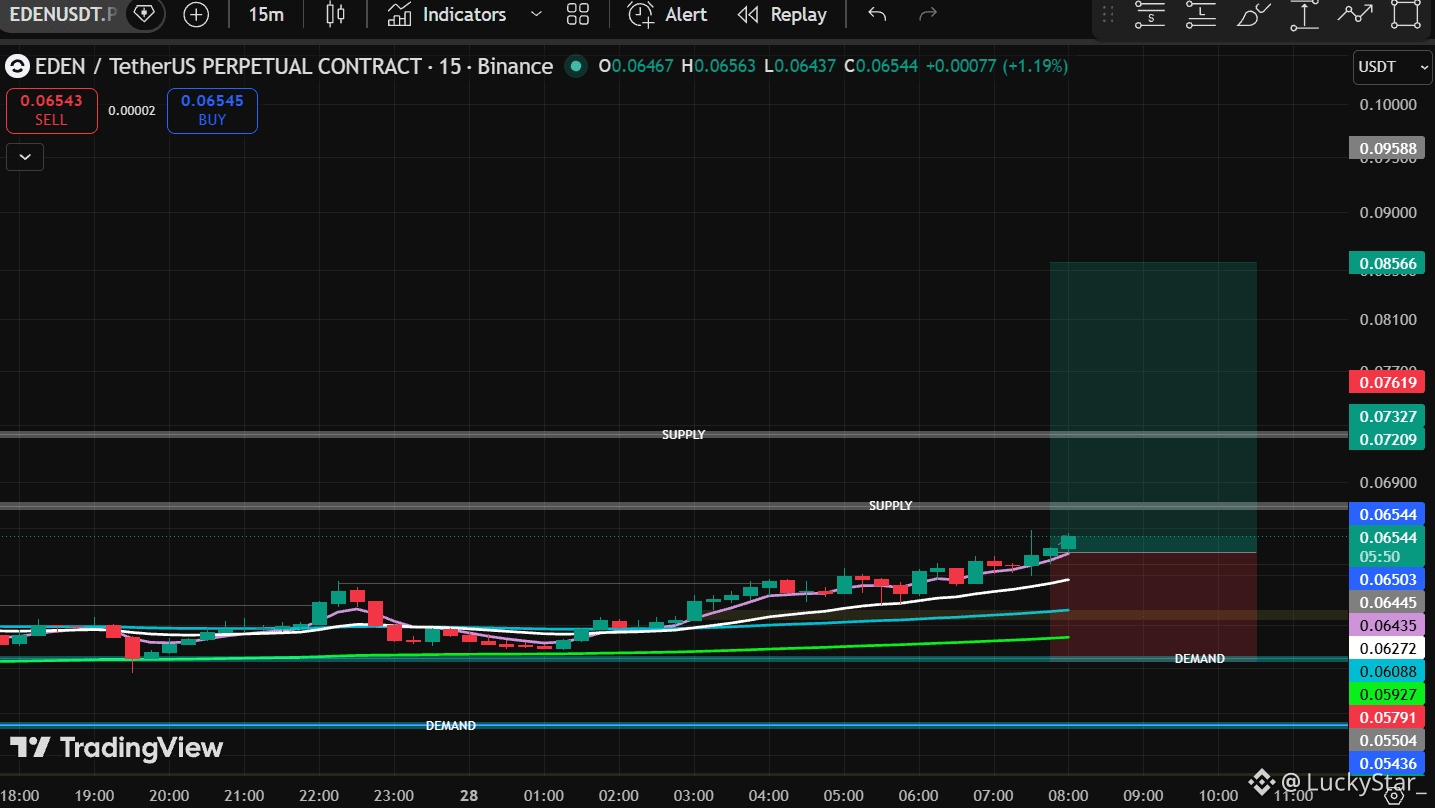Screen dimensions: 1435x808
Task: Collapse the chart legend with the chevron
Action: coord(25,157)
